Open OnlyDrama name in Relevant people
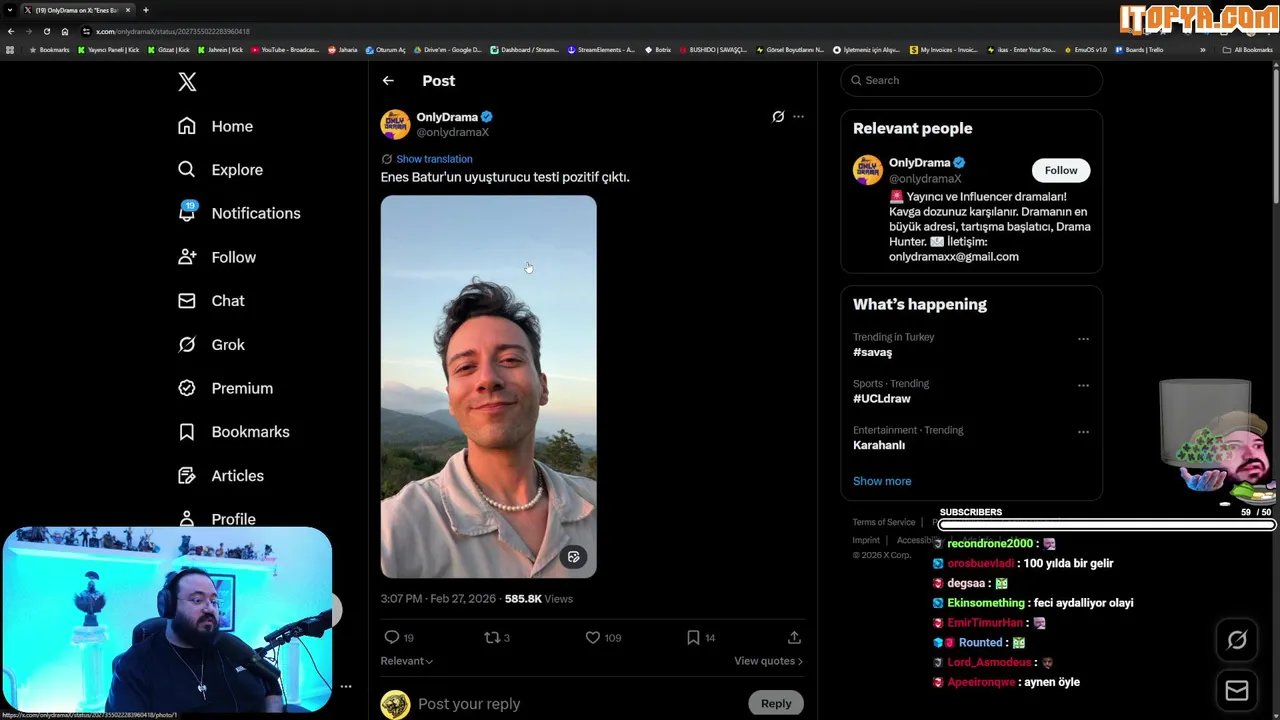 click(919, 163)
